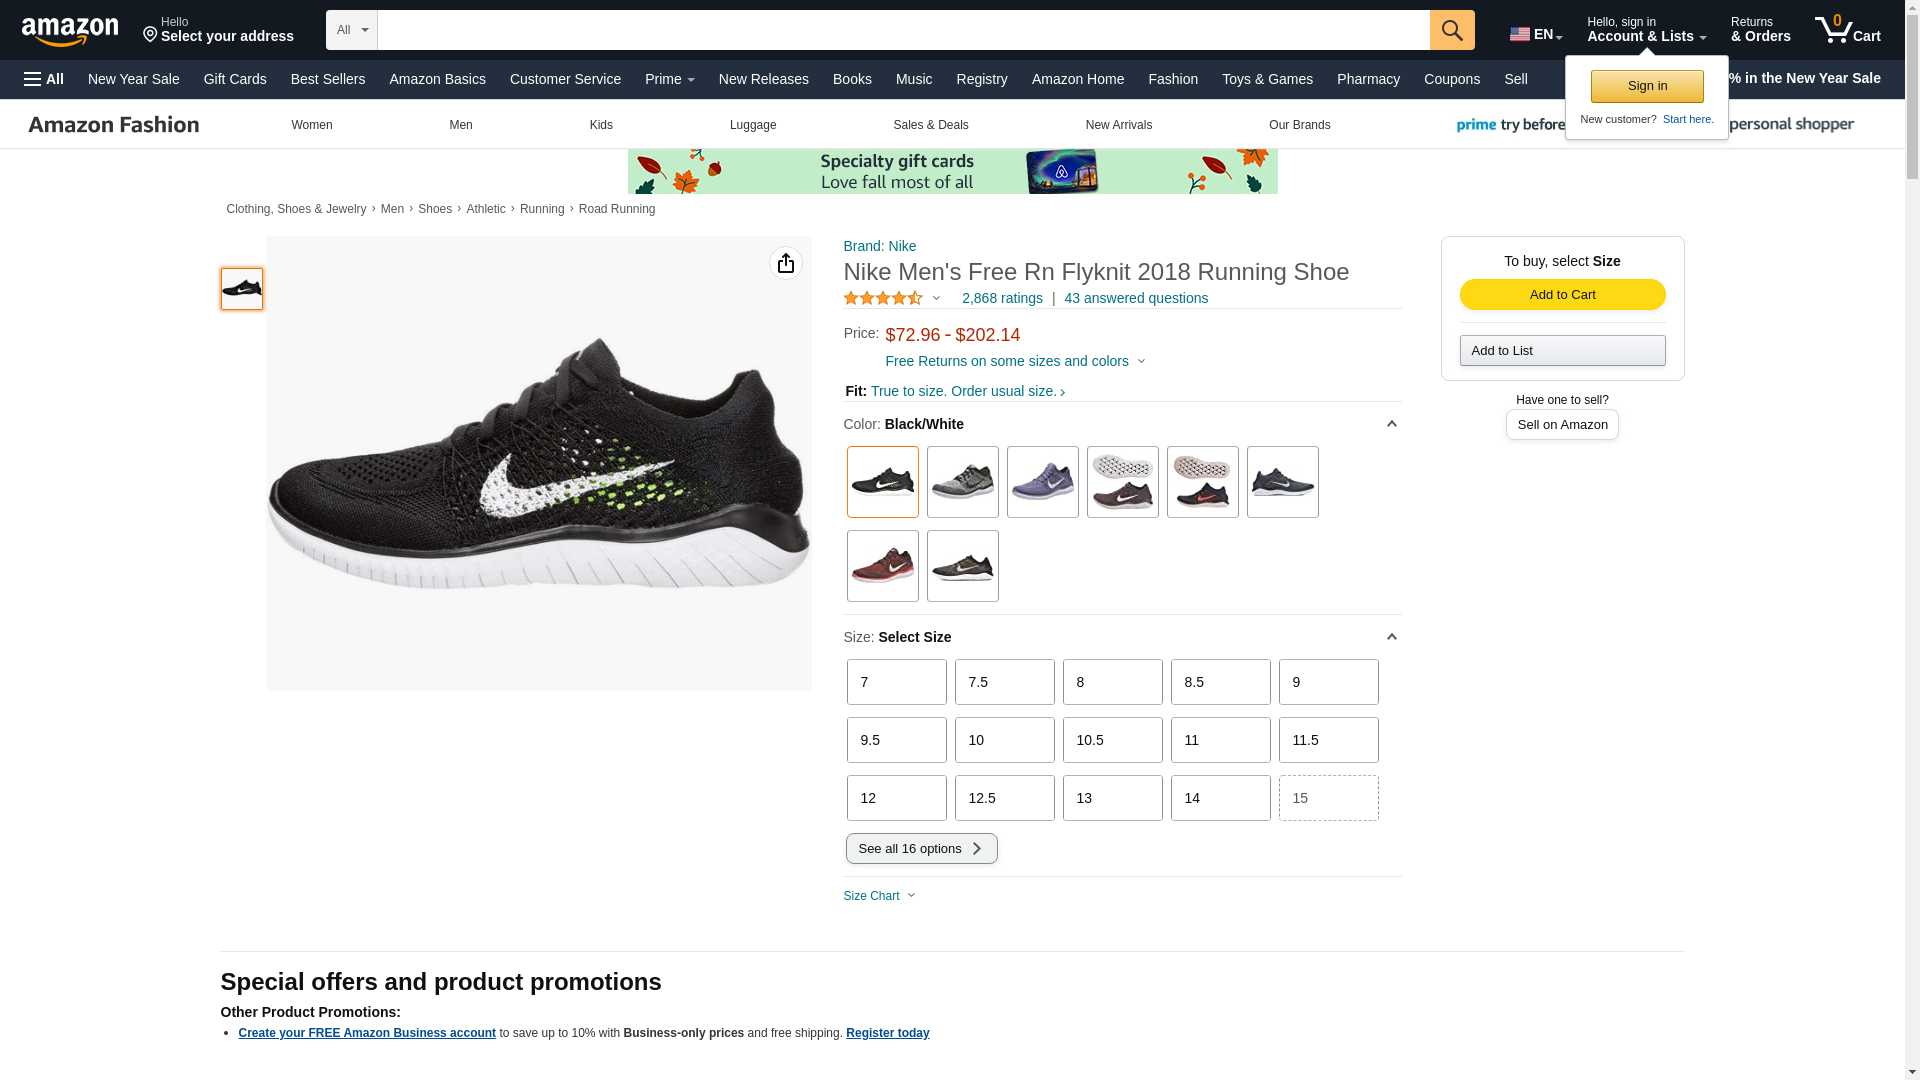Select shoe size 8.5
The width and height of the screenshot is (1920, 1080).
click(x=1220, y=682)
